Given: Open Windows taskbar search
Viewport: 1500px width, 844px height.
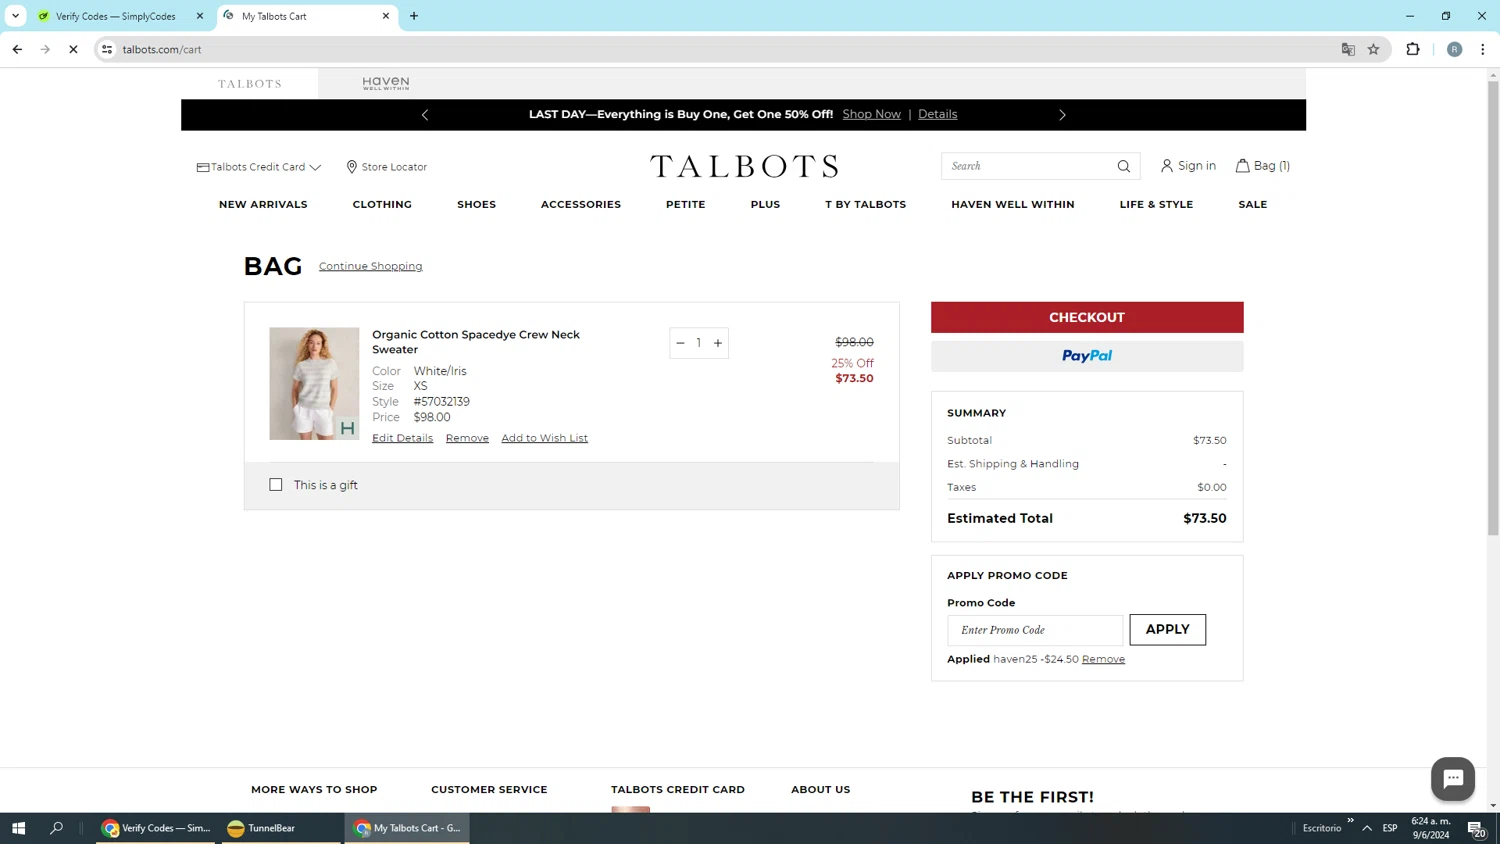Looking at the screenshot, I should 57,828.
